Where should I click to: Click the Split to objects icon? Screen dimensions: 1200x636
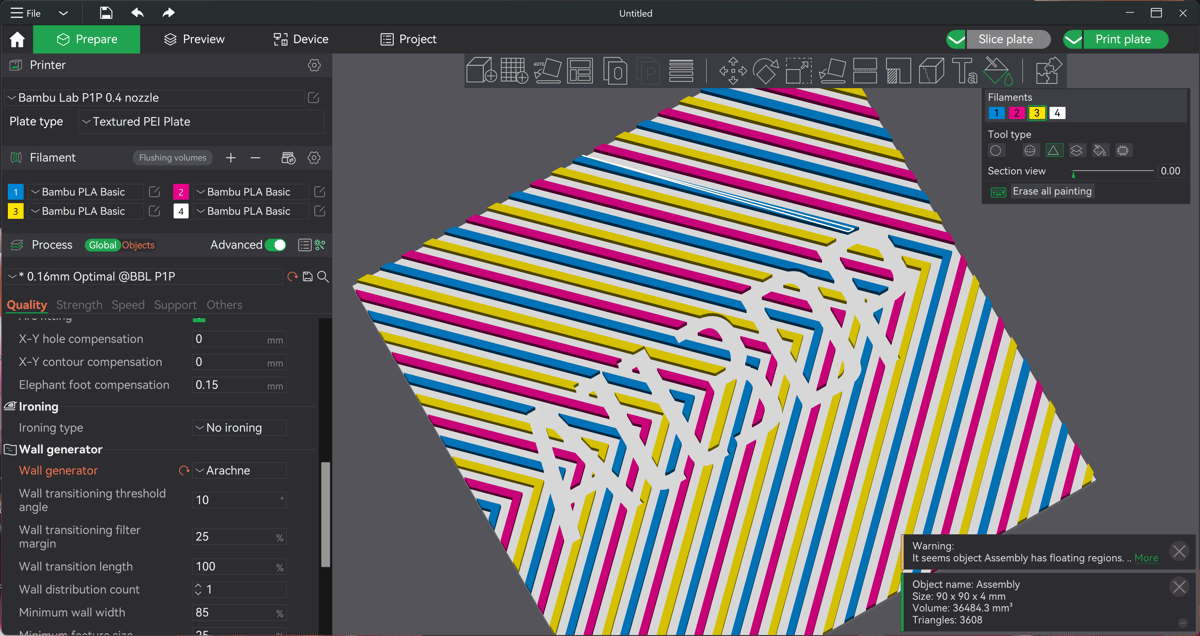(615, 71)
